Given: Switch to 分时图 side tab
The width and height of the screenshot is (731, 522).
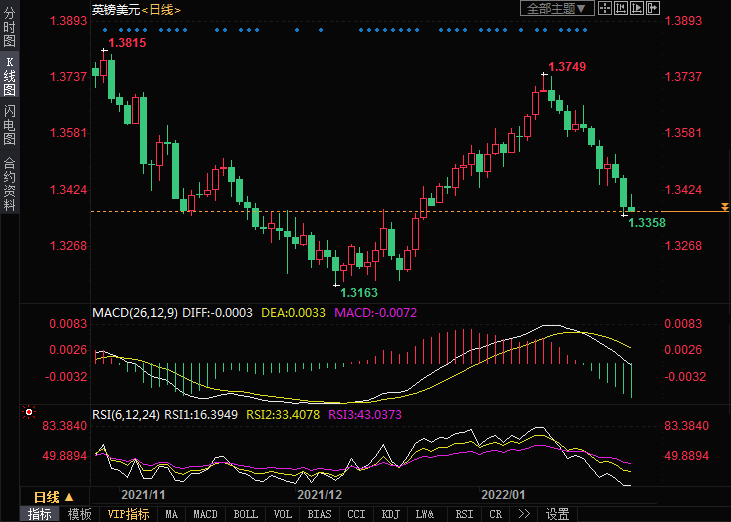Looking at the screenshot, I should [x=9, y=30].
